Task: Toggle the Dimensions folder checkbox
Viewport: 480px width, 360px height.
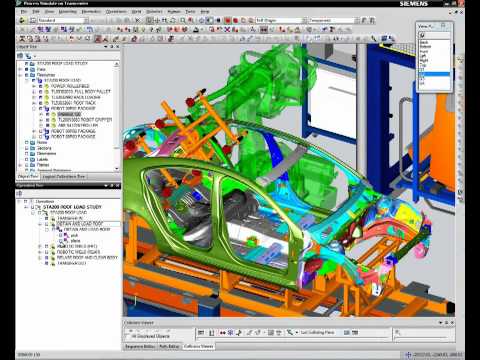Action: pyautogui.click(x=27, y=154)
